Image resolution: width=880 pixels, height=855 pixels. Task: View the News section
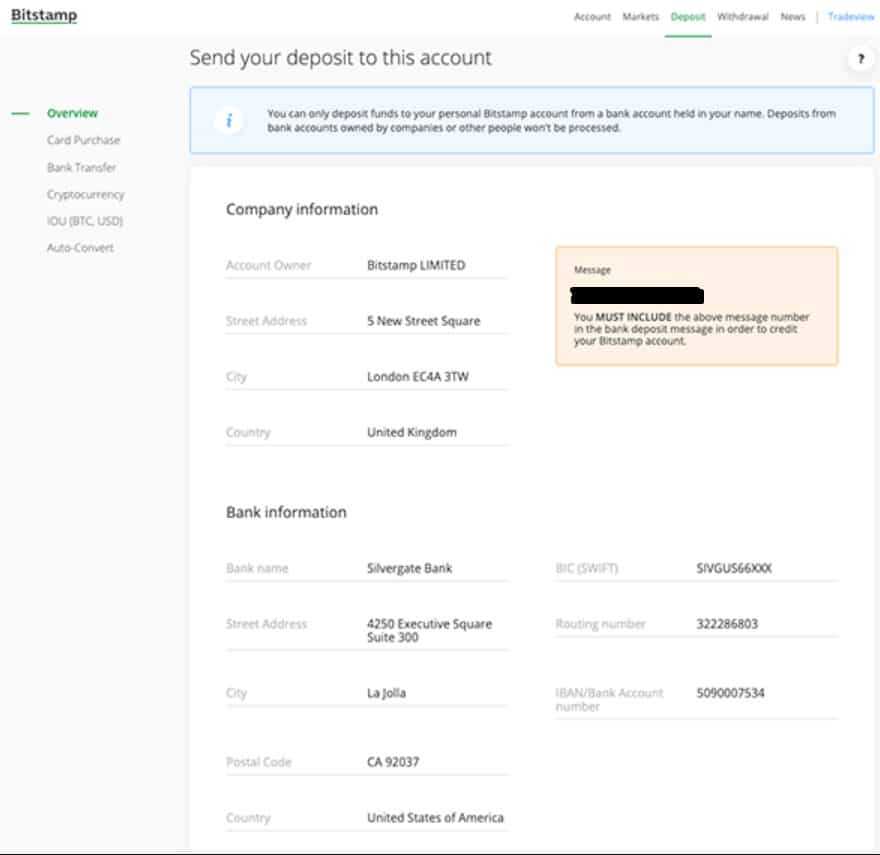tap(793, 16)
